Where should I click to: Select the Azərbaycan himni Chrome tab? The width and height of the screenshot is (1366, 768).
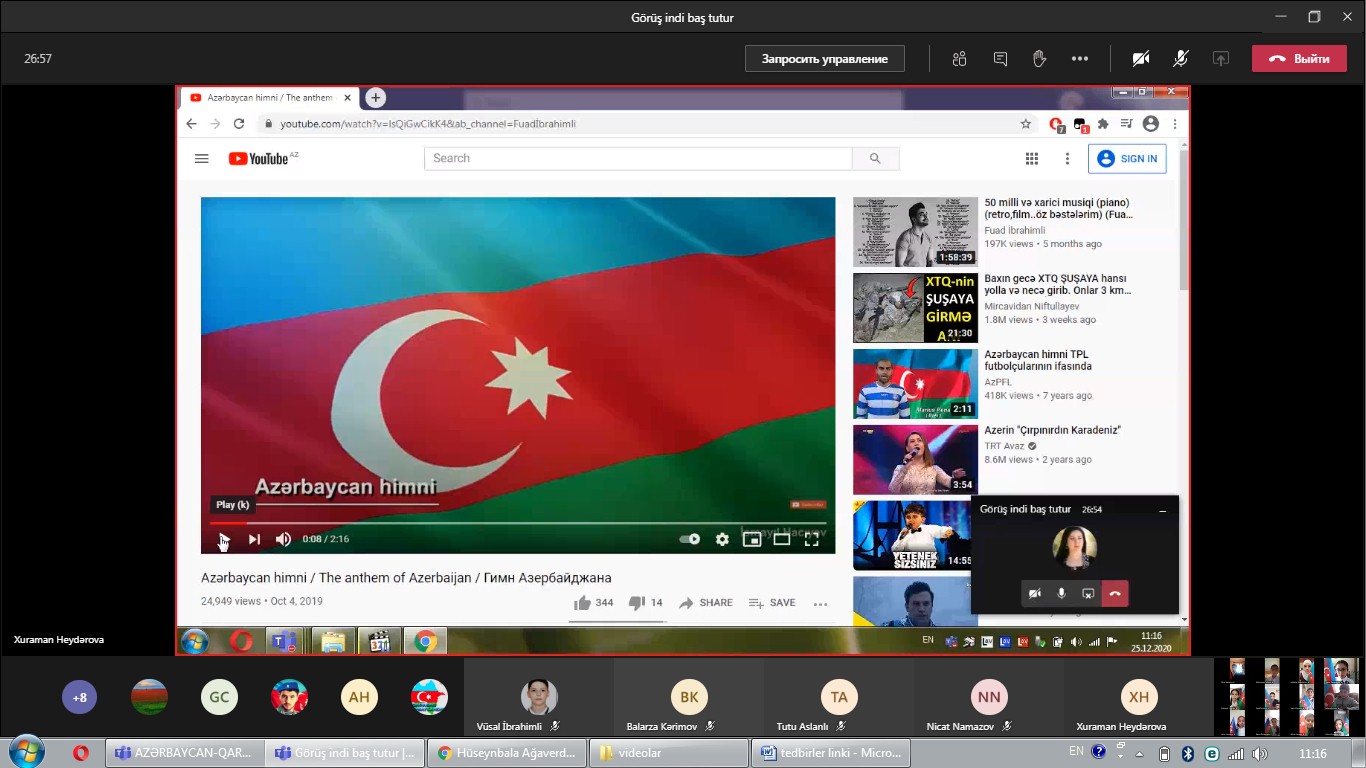point(268,98)
